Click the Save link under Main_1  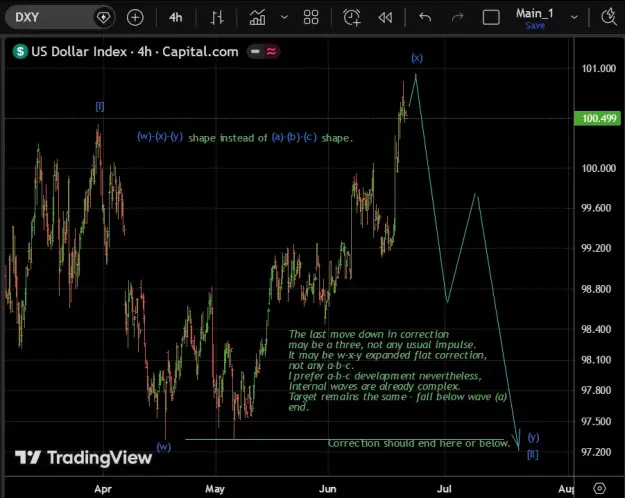point(535,26)
